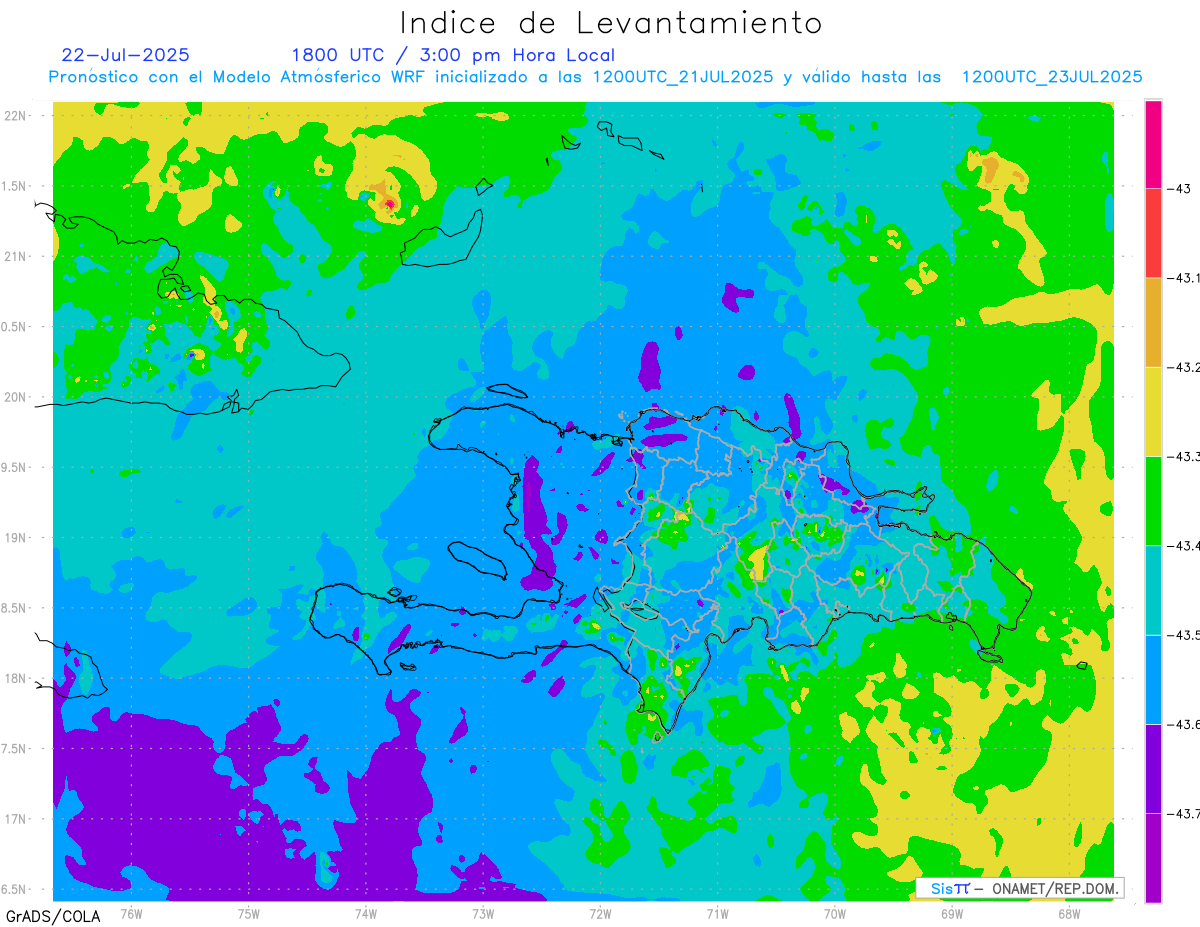Click the '-43.2' color bar label
The image size is (1200, 927).
tap(1183, 367)
